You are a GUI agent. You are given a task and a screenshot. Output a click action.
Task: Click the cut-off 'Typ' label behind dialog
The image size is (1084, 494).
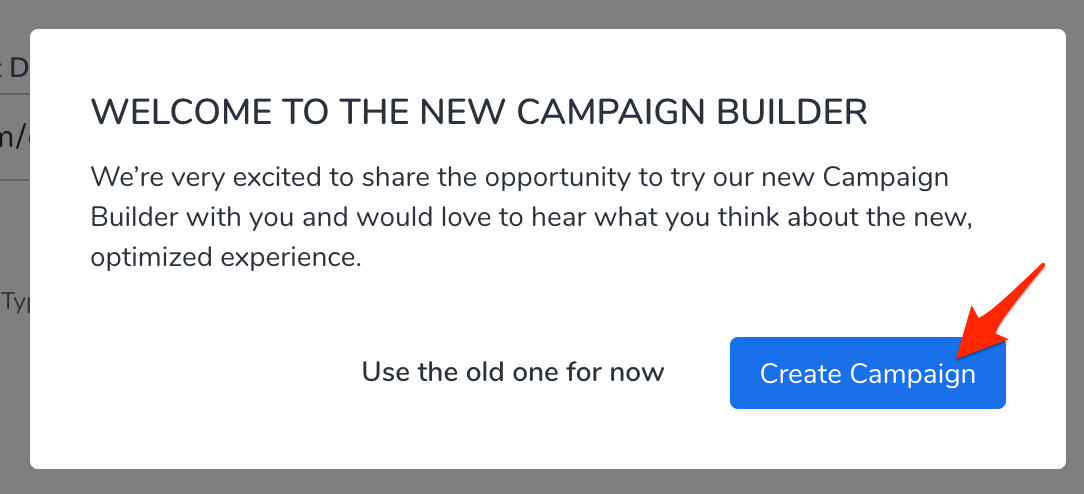click(x=15, y=301)
